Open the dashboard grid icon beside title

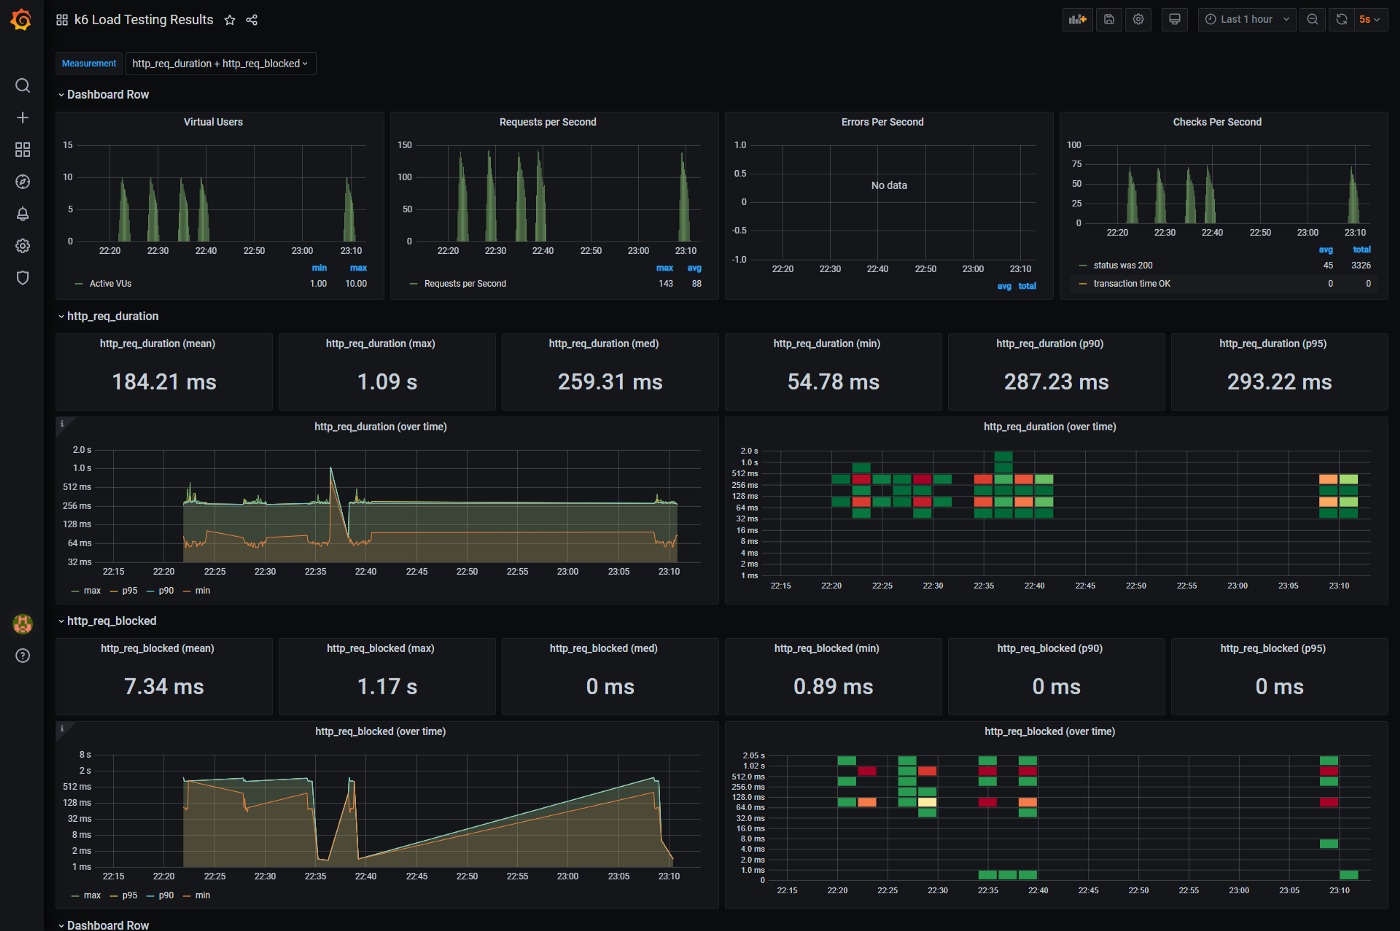[62, 20]
